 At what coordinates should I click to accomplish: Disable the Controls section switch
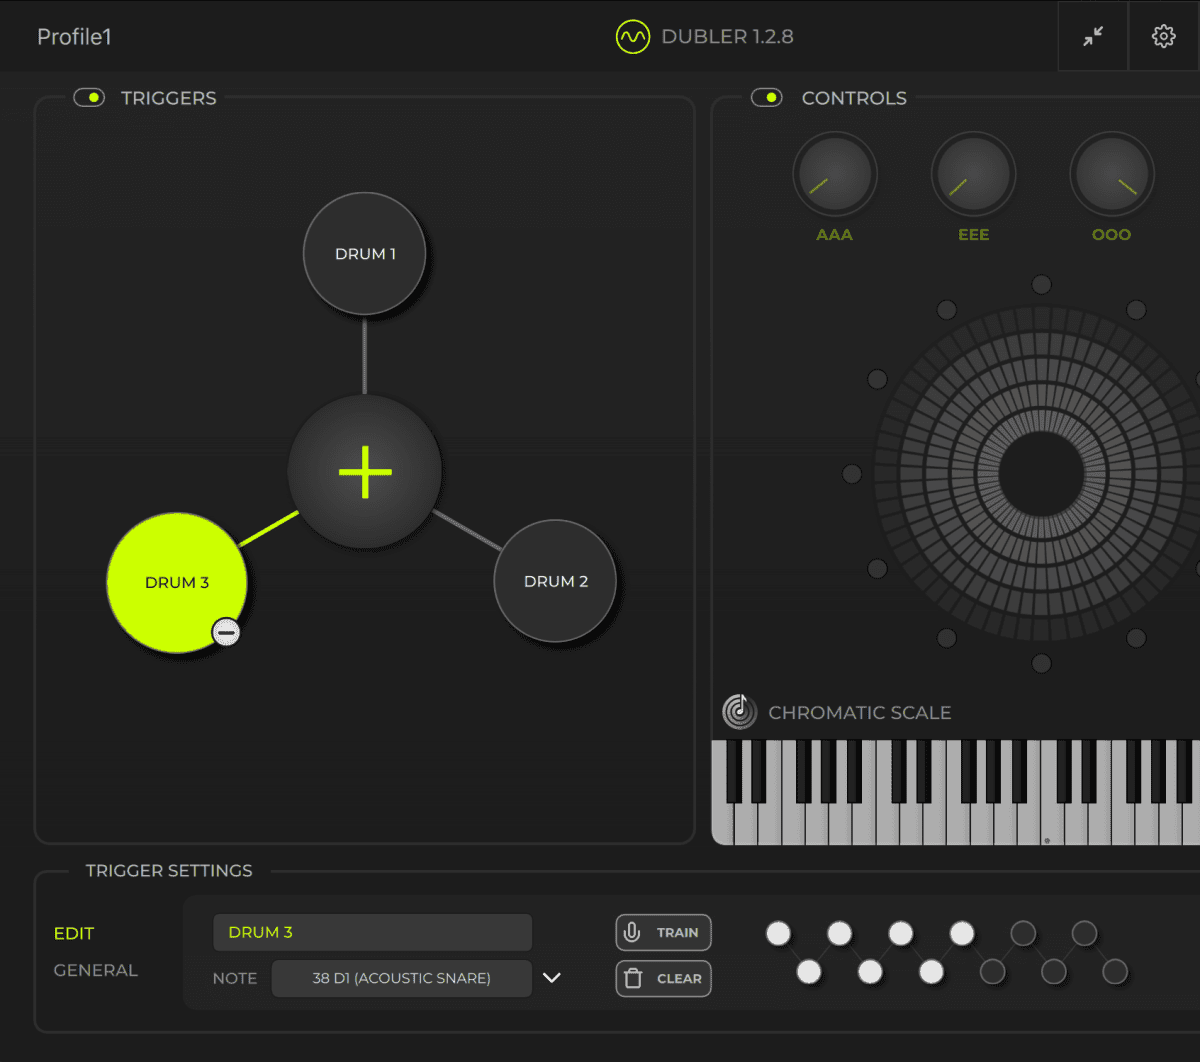point(767,98)
